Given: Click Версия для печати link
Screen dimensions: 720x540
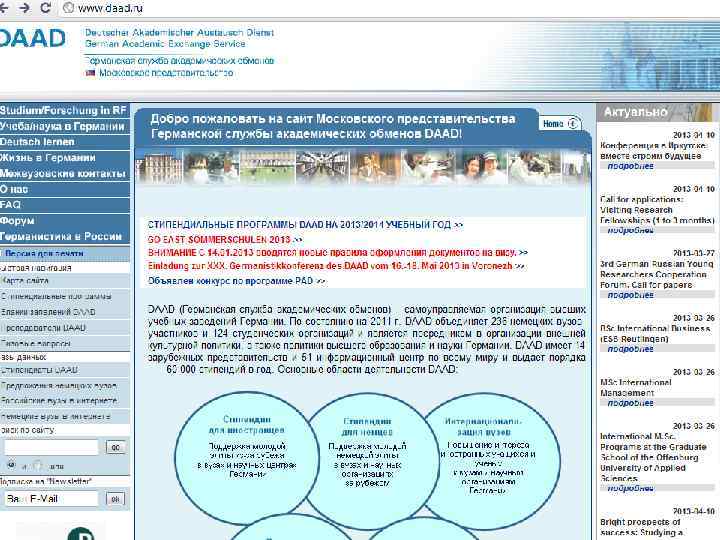Looking at the screenshot, I should tap(44, 253).
